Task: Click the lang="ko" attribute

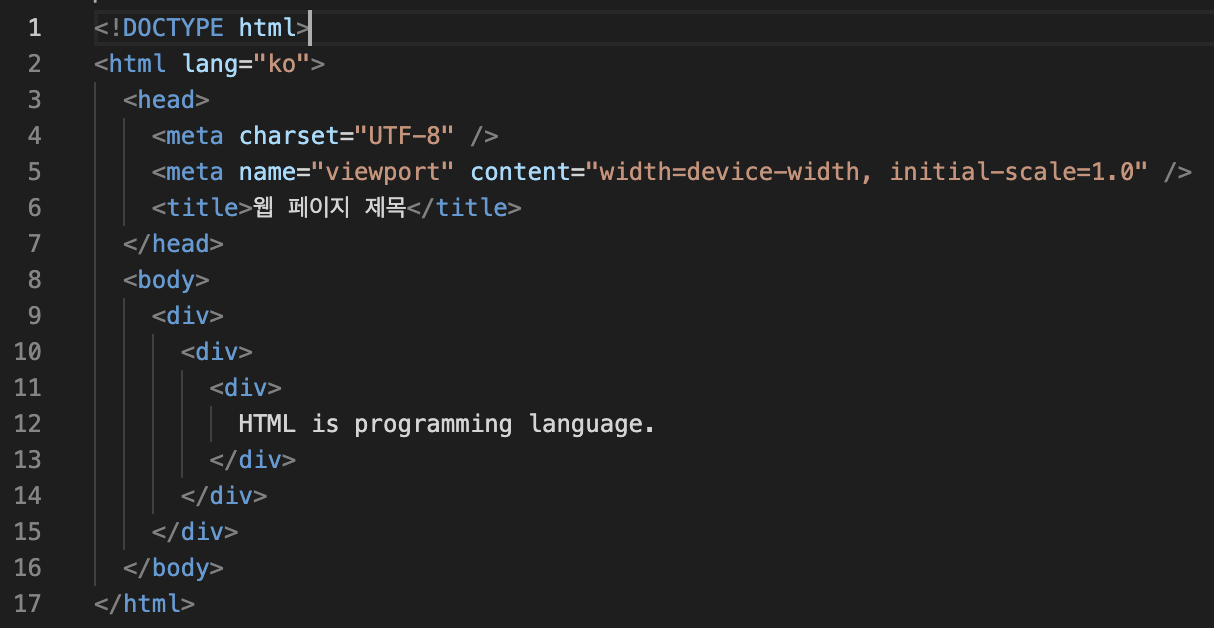Action: (x=247, y=64)
